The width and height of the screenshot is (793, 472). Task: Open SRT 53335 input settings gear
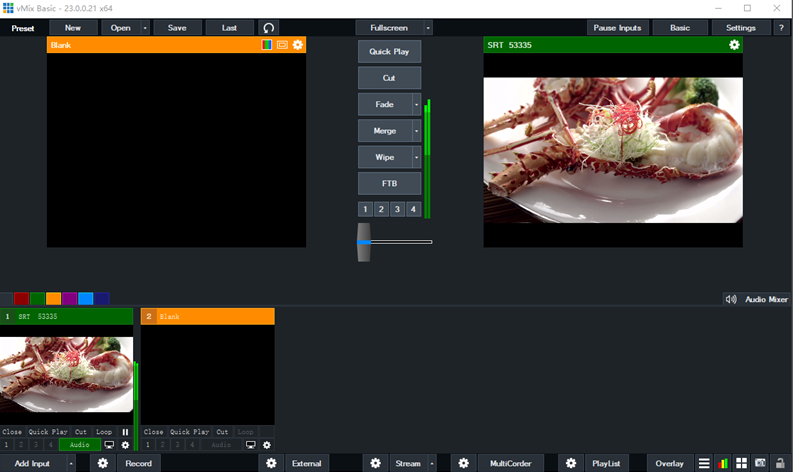point(125,445)
